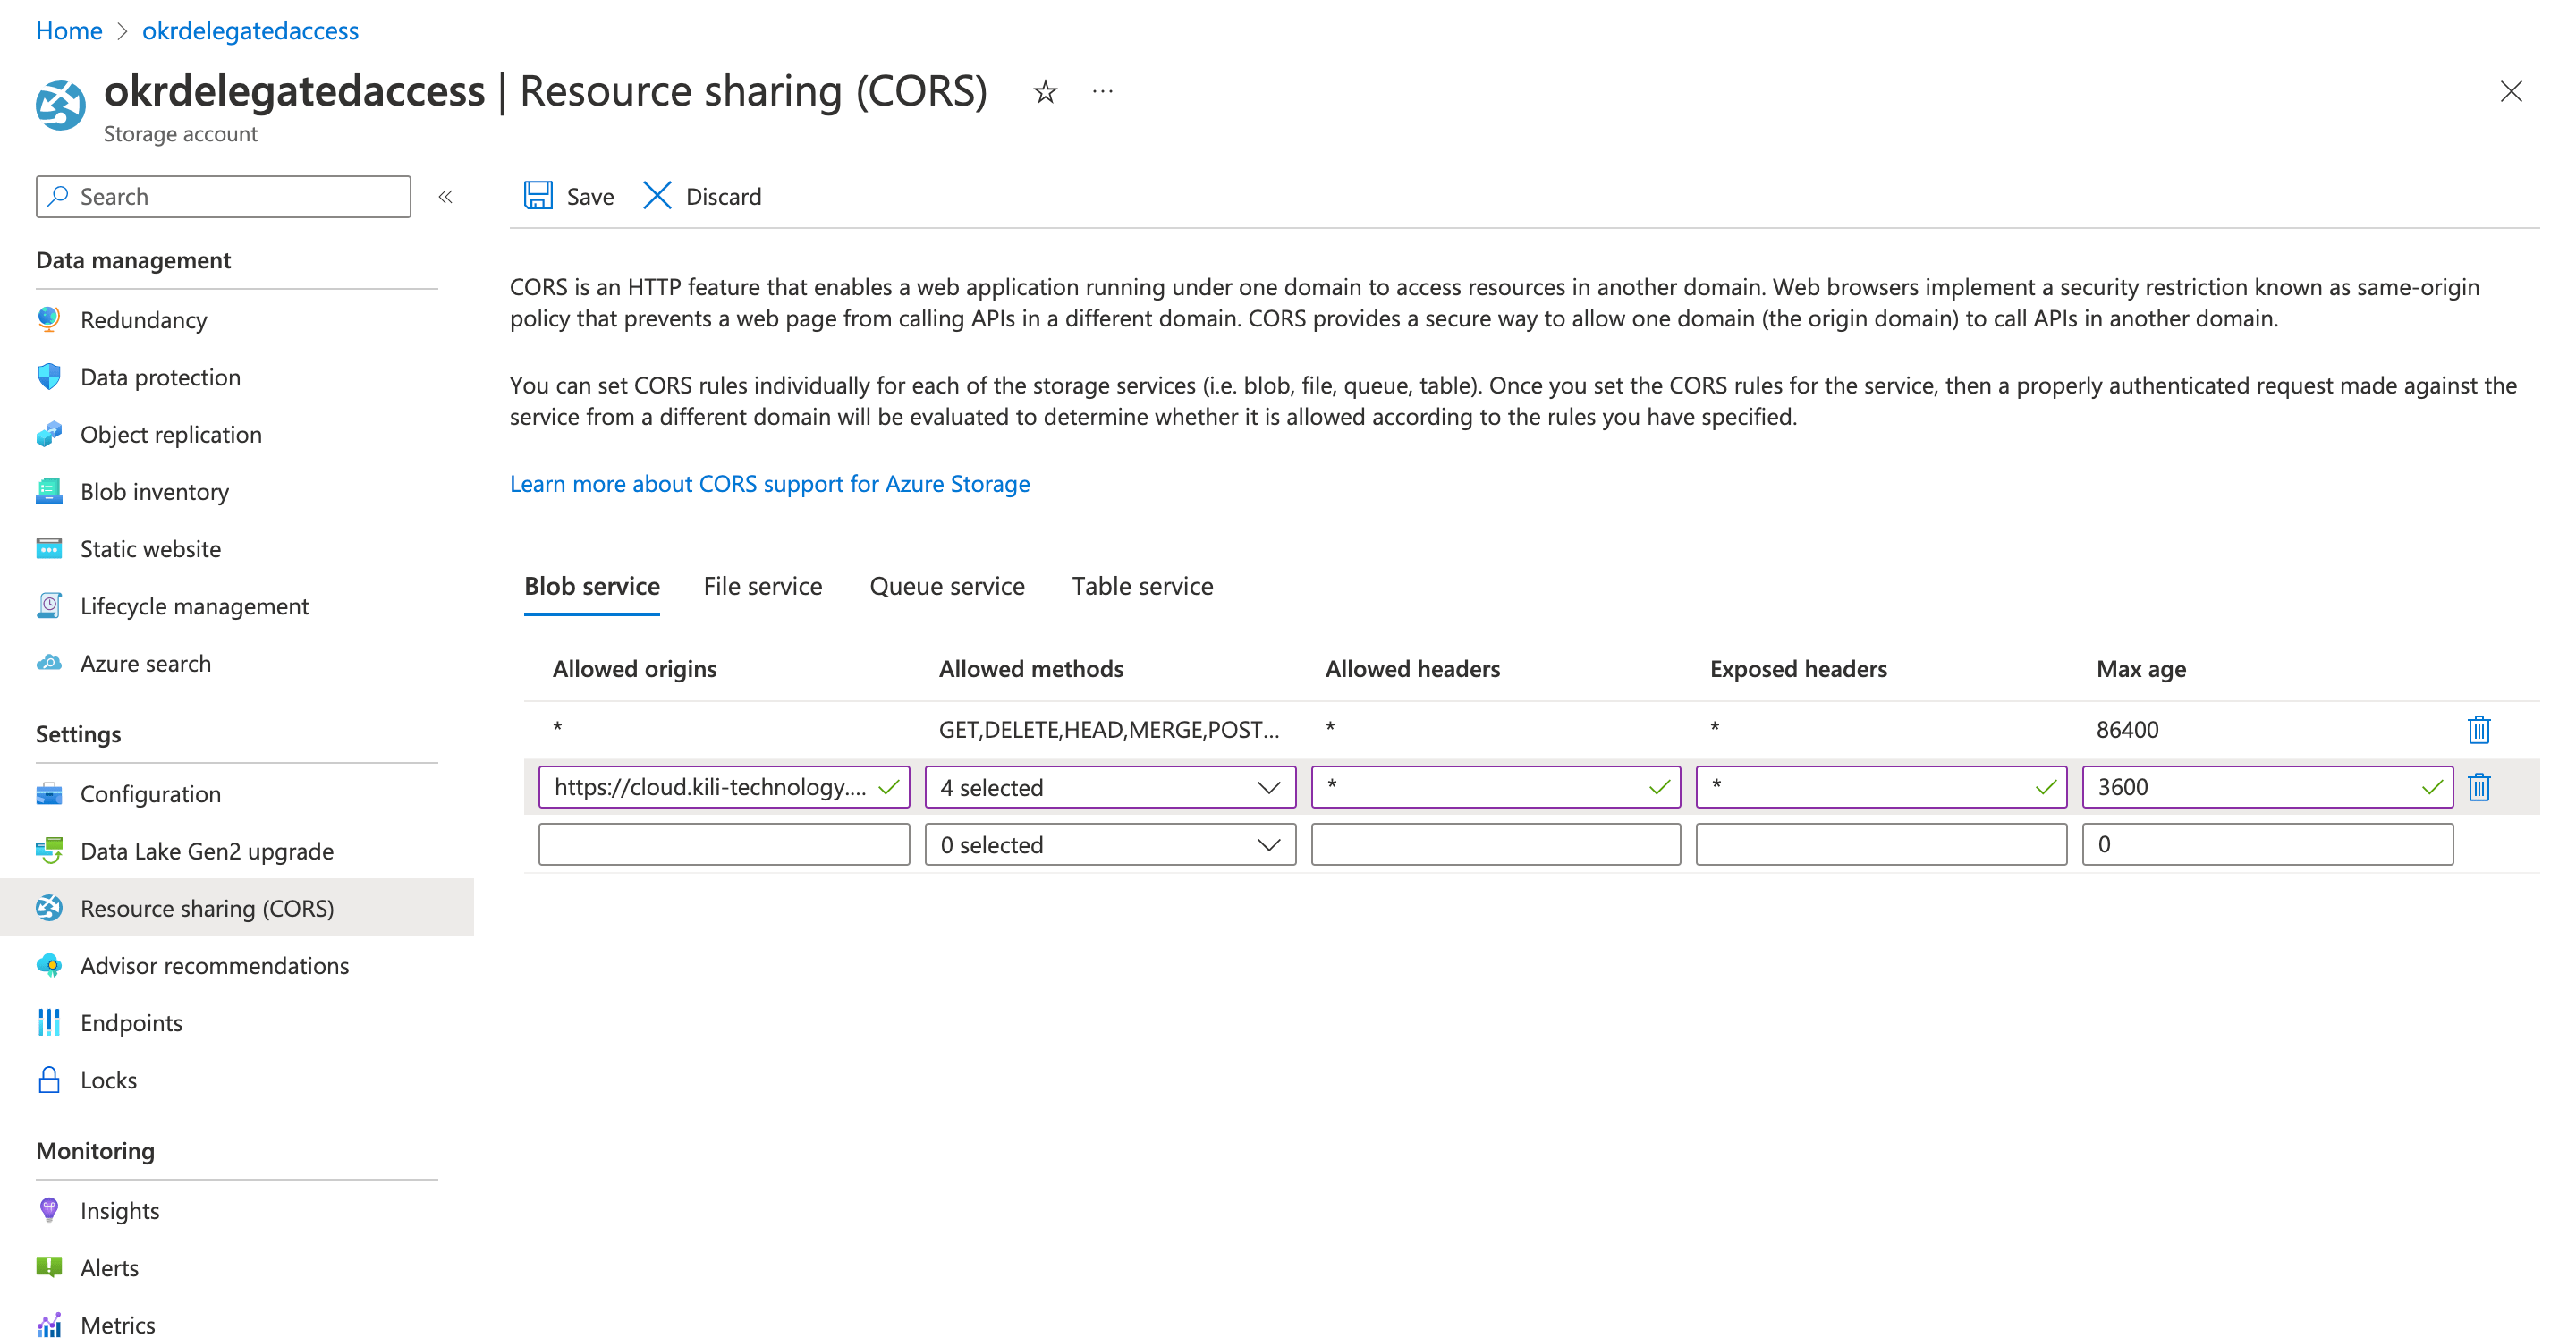
Task: Collapse the left navigation pane
Action: (445, 196)
